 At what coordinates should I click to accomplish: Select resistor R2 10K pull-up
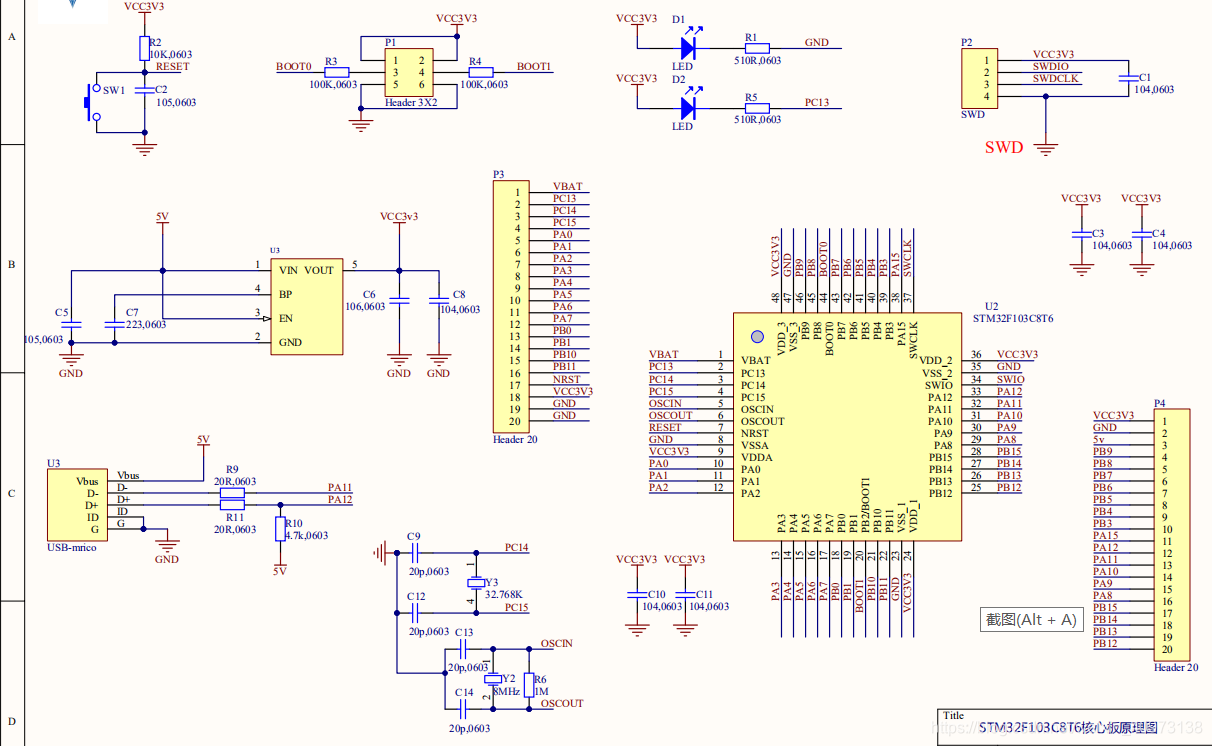coord(143,48)
